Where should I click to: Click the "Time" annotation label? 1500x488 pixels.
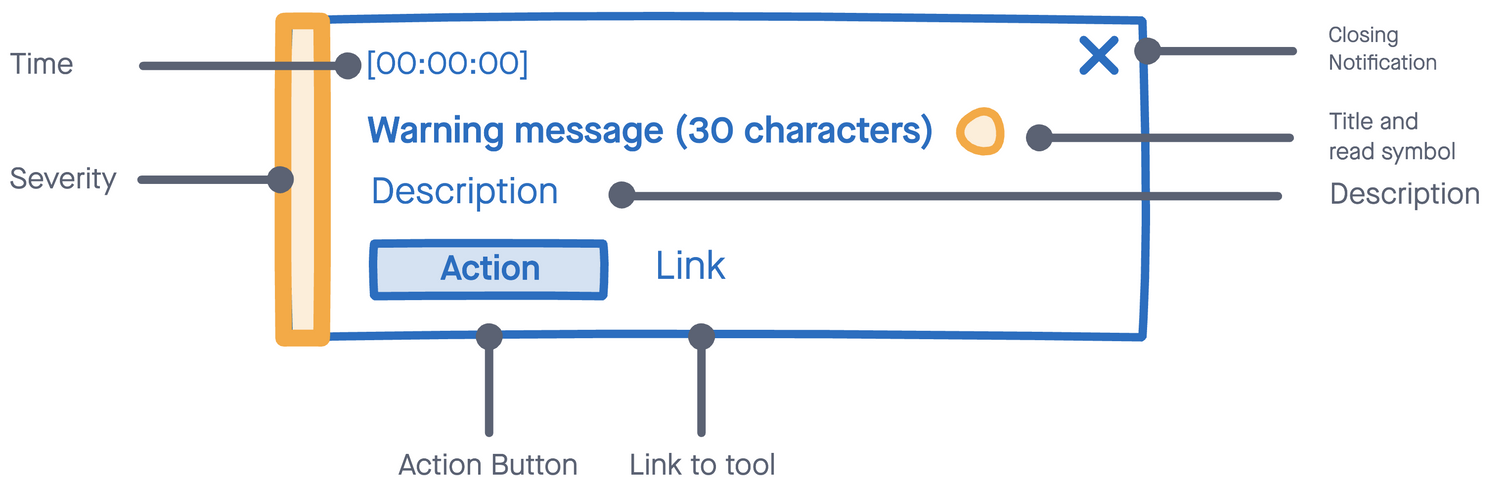[x=42, y=64]
